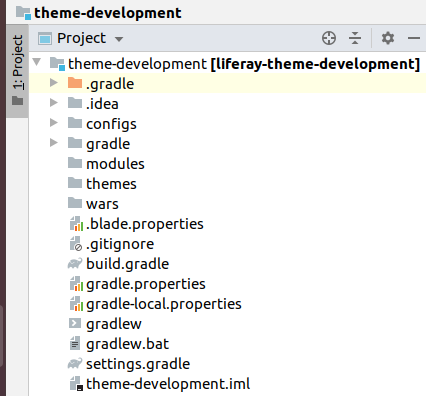The height and width of the screenshot is (396, 426).
Task: Click the Project view type icon
Action: 45,38
